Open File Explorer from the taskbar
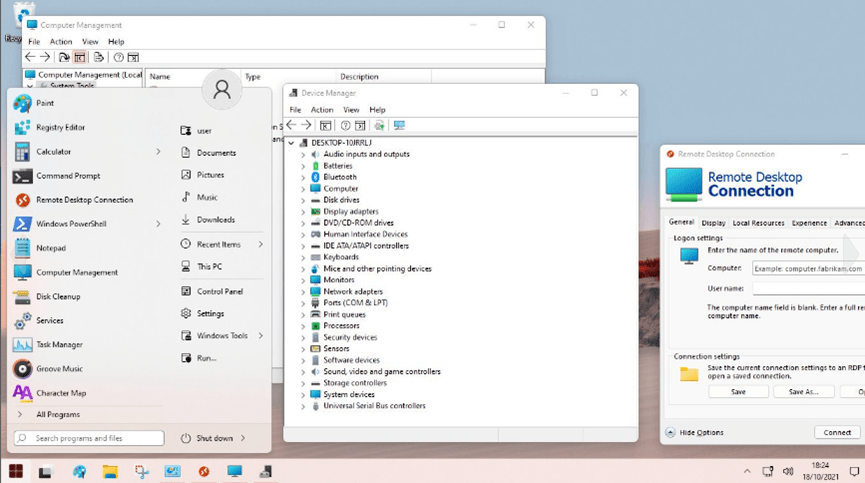The image size is (865, 483). pyautogui.click(x=110, y=471)
